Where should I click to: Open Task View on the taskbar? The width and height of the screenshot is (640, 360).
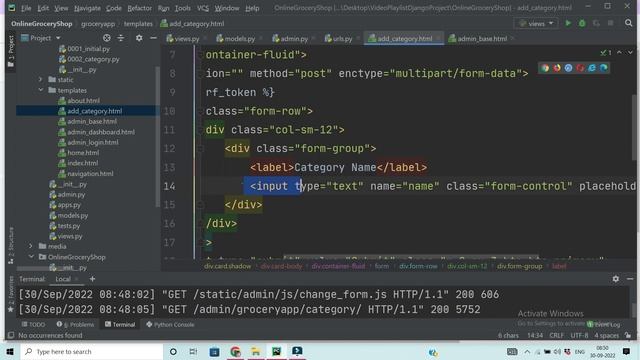pos(193,351)
